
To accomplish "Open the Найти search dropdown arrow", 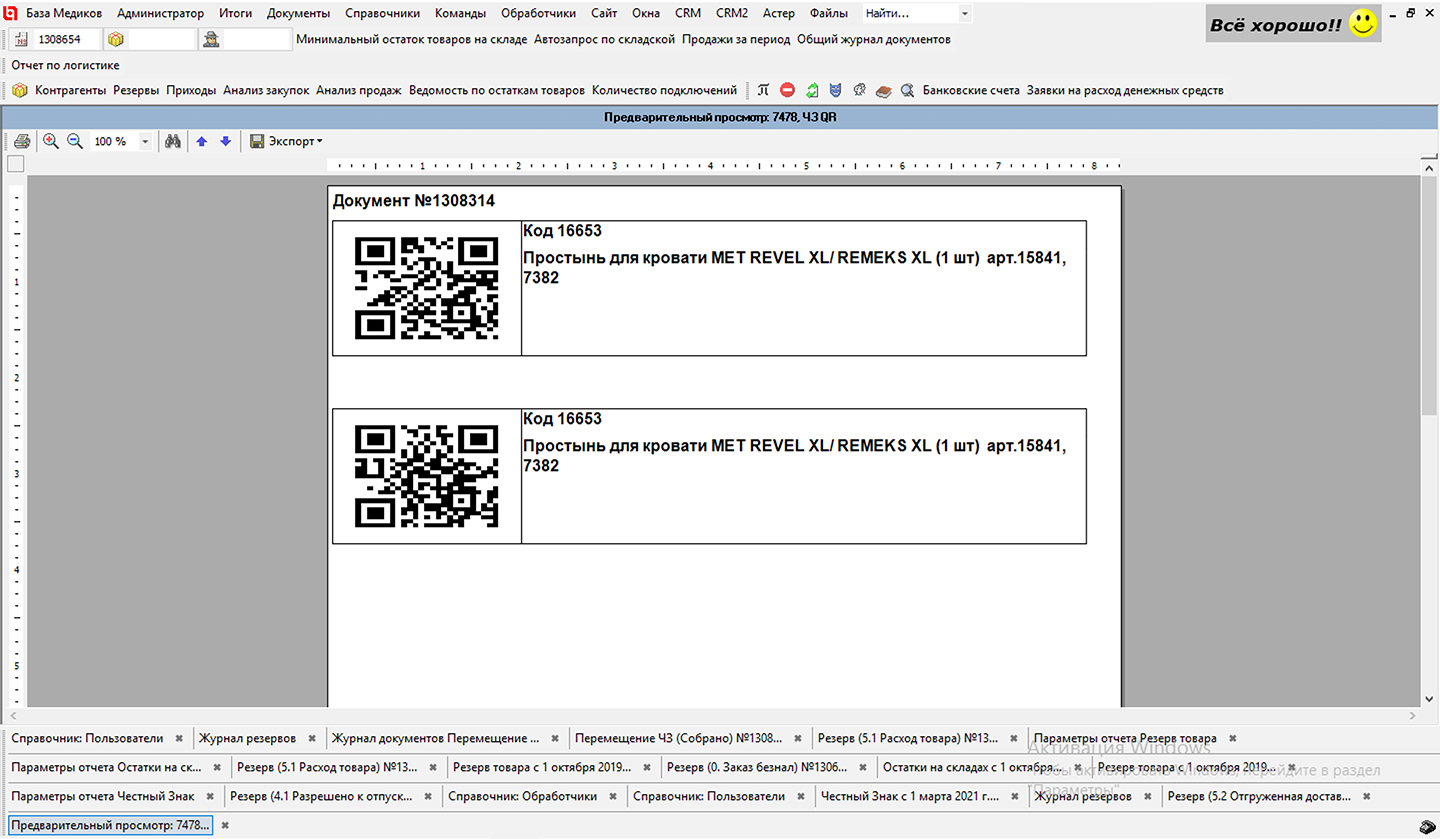I will [x=964, y=14].
